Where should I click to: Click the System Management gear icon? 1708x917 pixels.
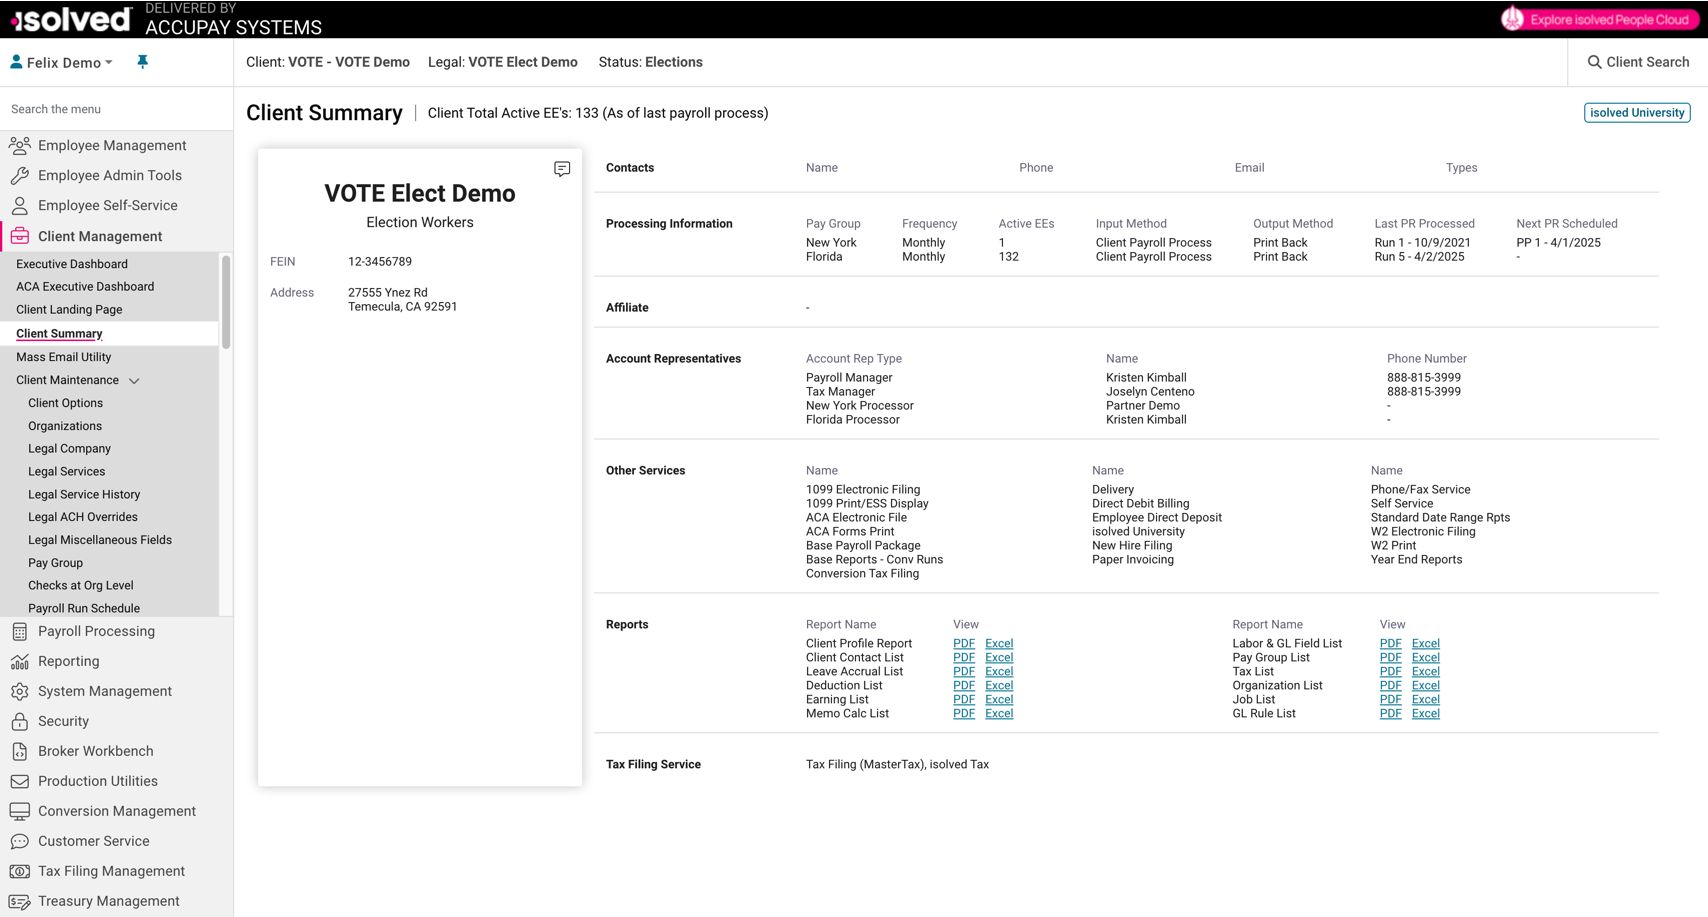(x=20, y=692)
